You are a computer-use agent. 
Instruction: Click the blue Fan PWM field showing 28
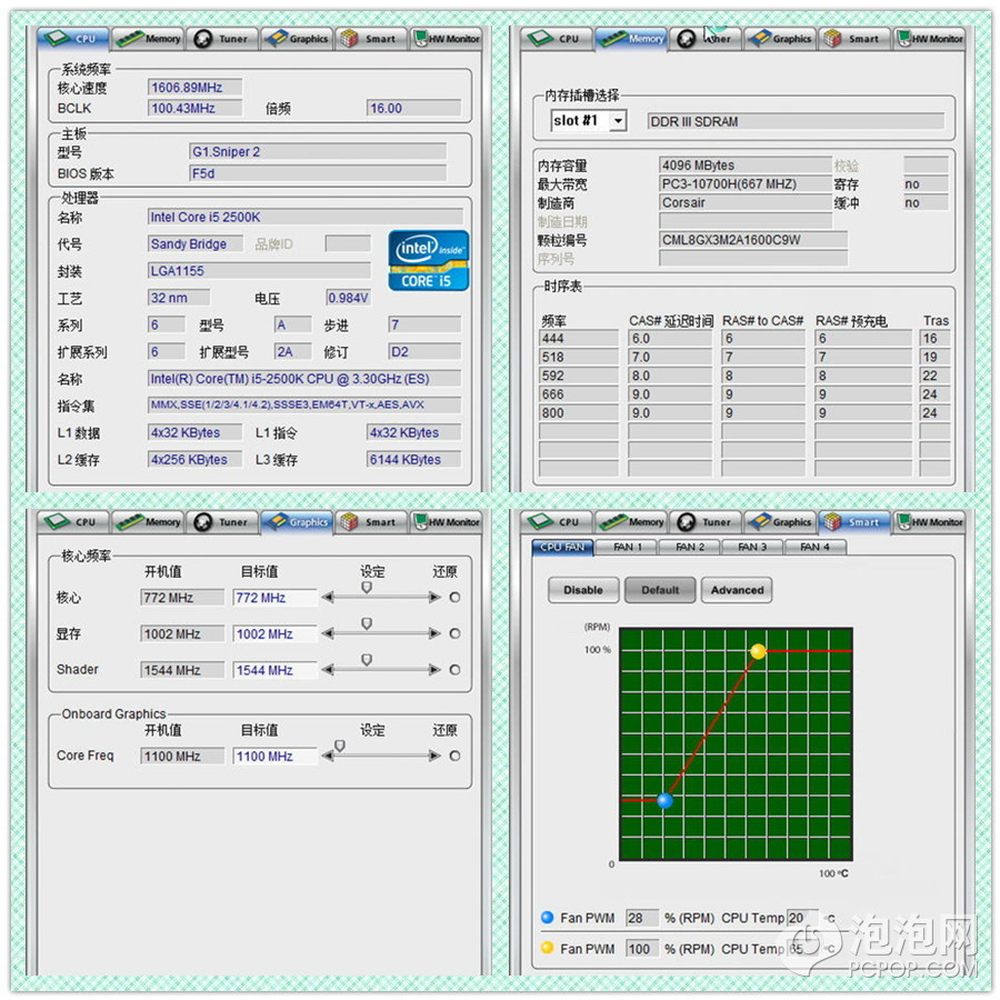(x=641, y=918)
